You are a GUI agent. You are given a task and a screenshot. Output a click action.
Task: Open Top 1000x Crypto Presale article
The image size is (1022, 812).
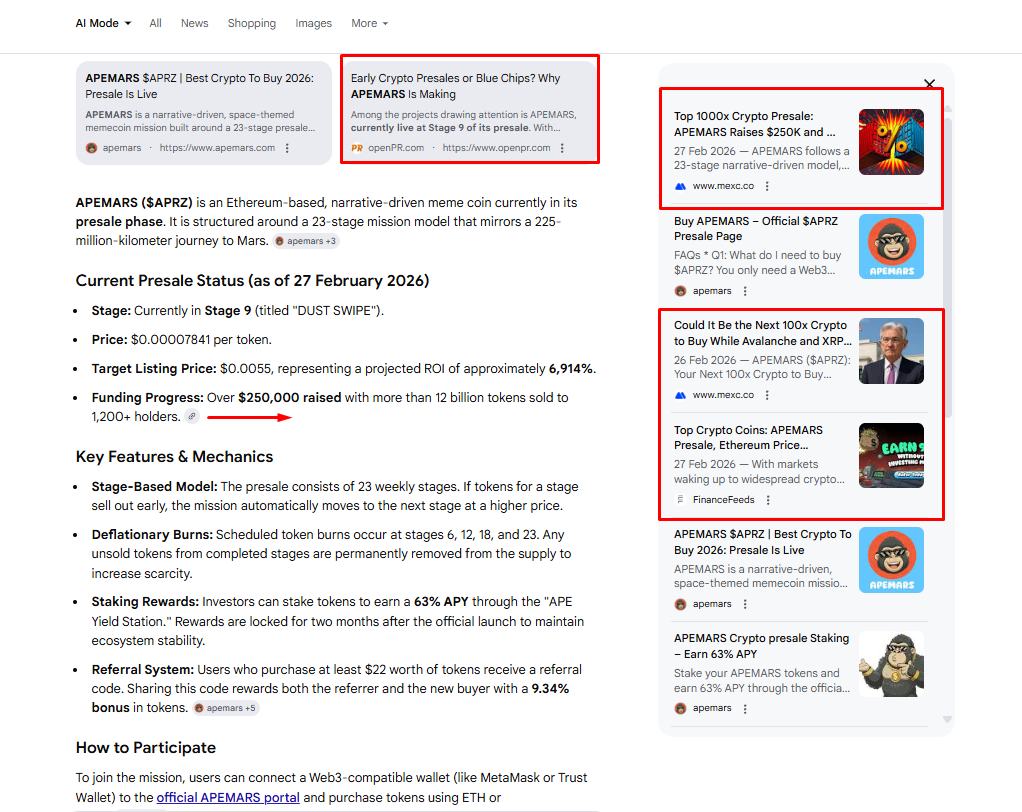(755, 124)
